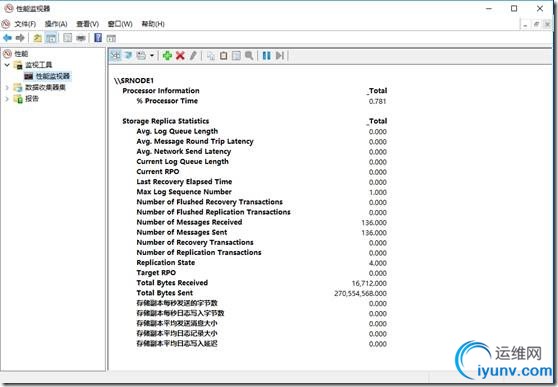Select Number of Recovery Transactions counter
This screenshot has width=558, height=387.
195,242
